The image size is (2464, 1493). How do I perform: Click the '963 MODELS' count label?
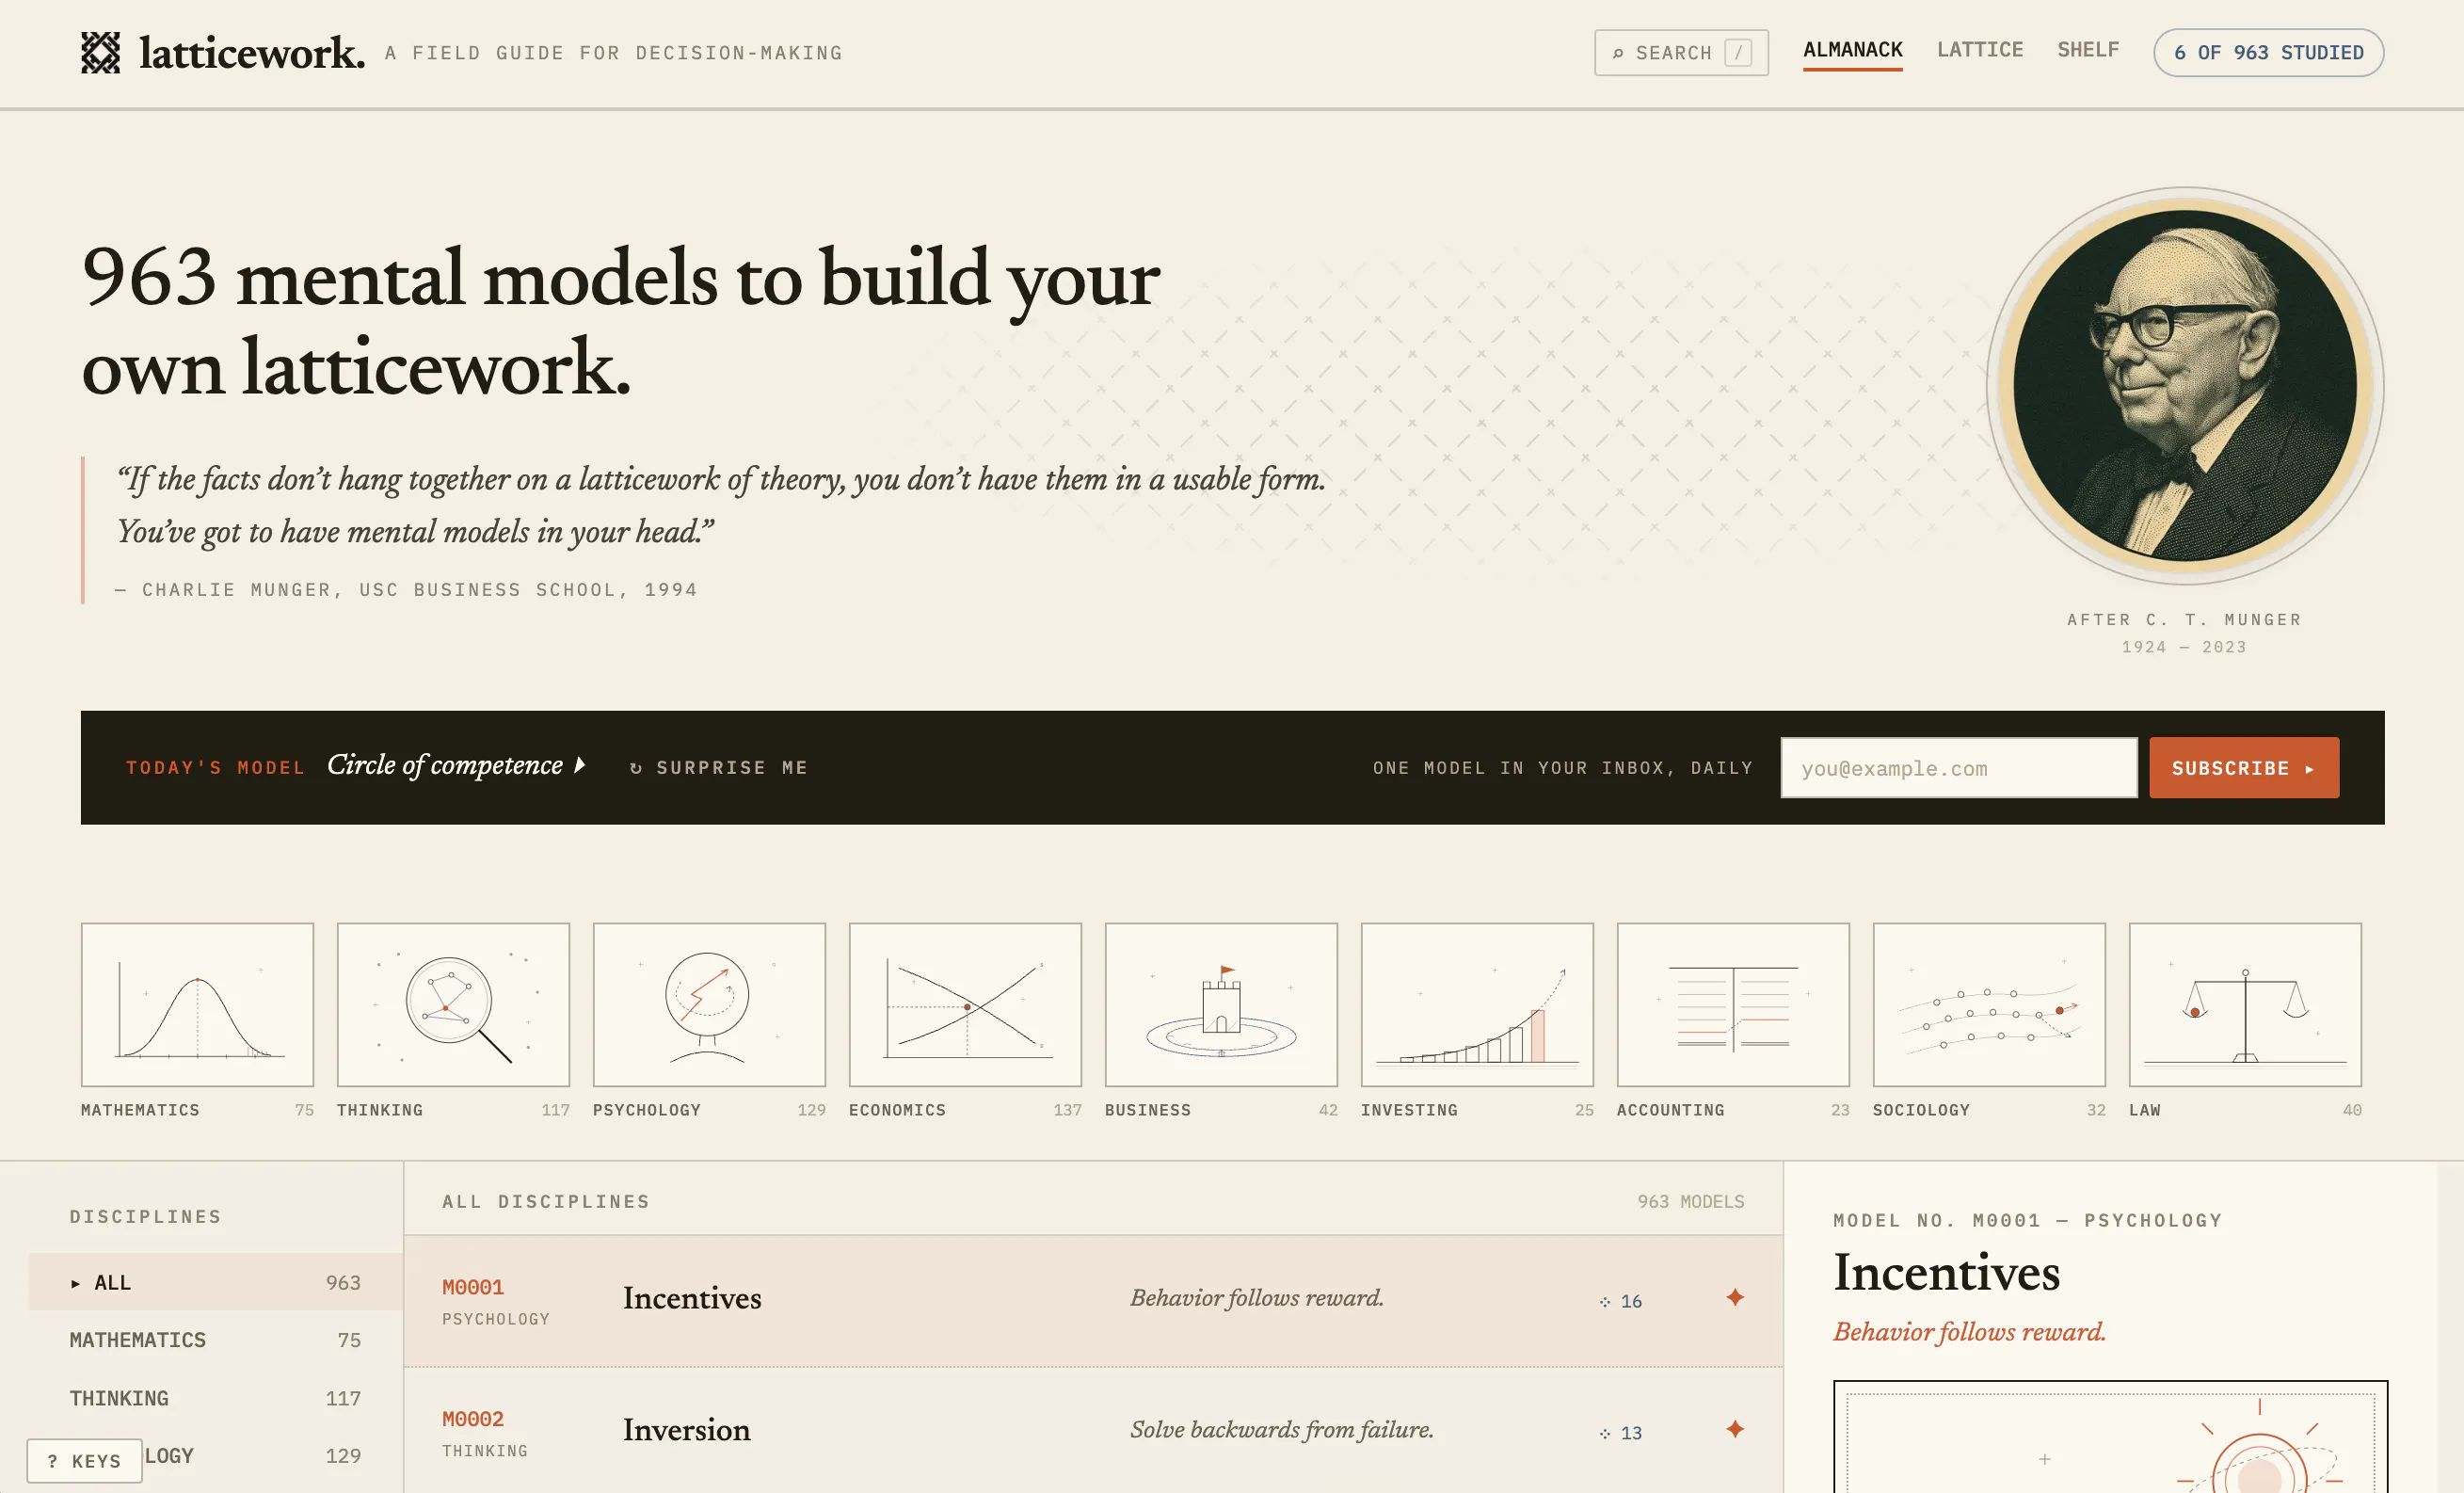[1690, 1201]
